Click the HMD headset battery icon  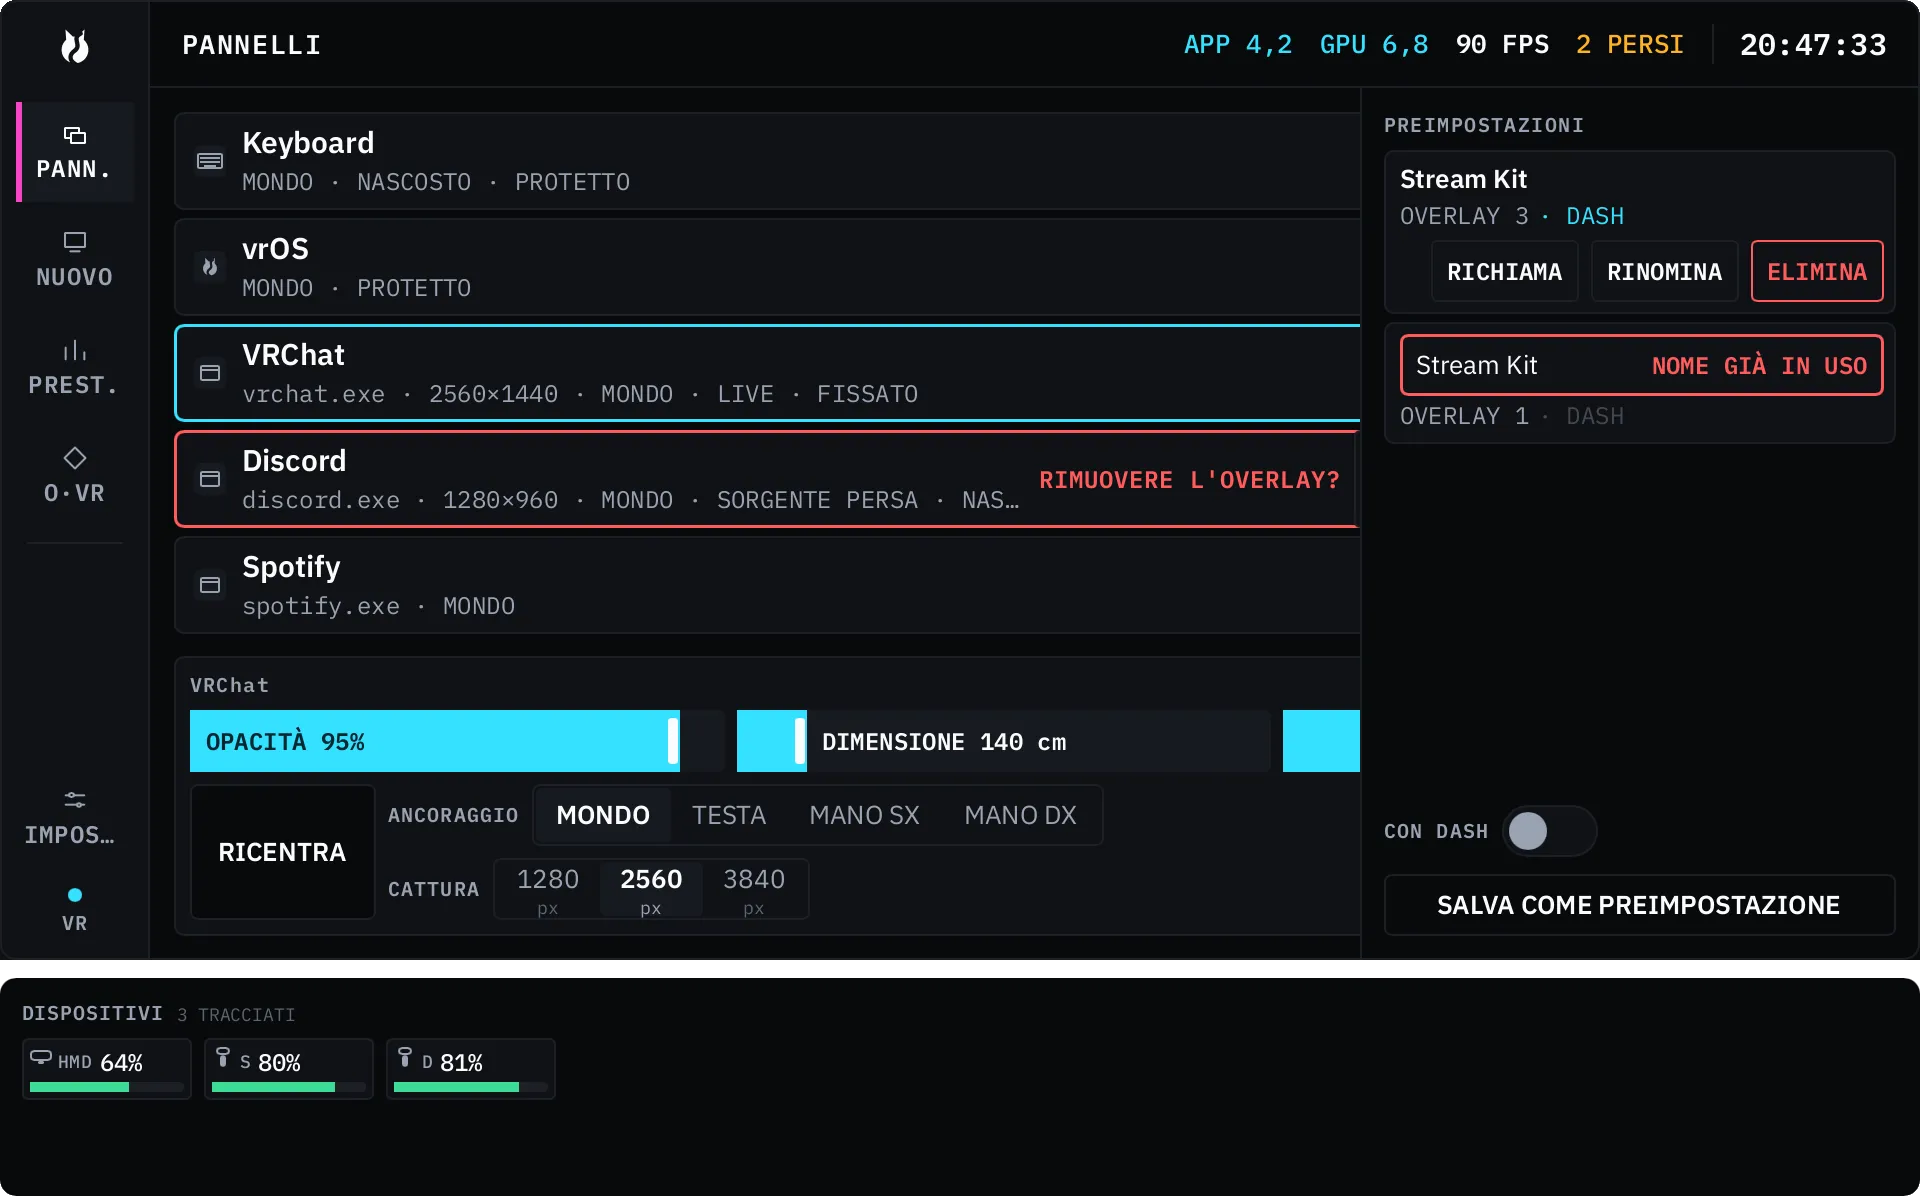(41, 1057)
